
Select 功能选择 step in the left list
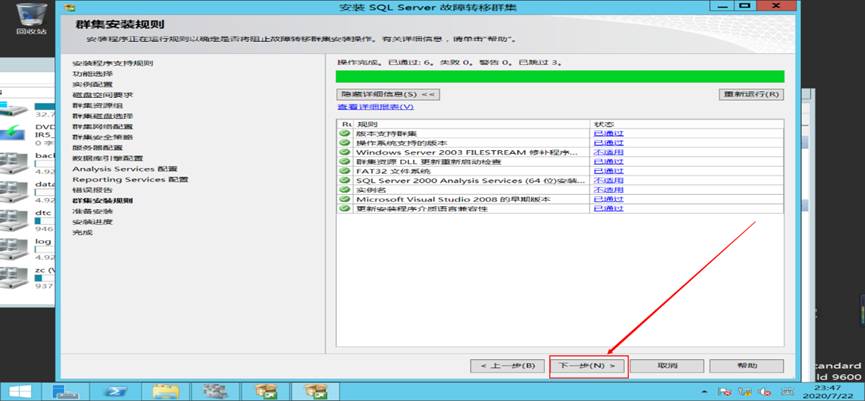[93, 74]
